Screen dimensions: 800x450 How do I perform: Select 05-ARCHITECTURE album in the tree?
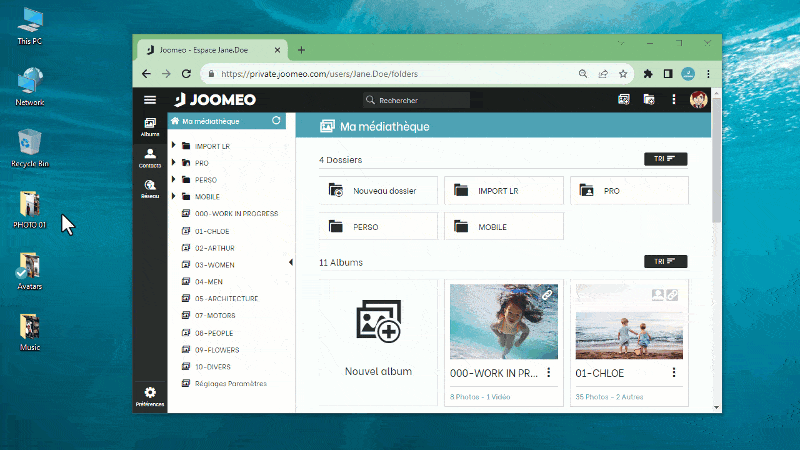226,299
